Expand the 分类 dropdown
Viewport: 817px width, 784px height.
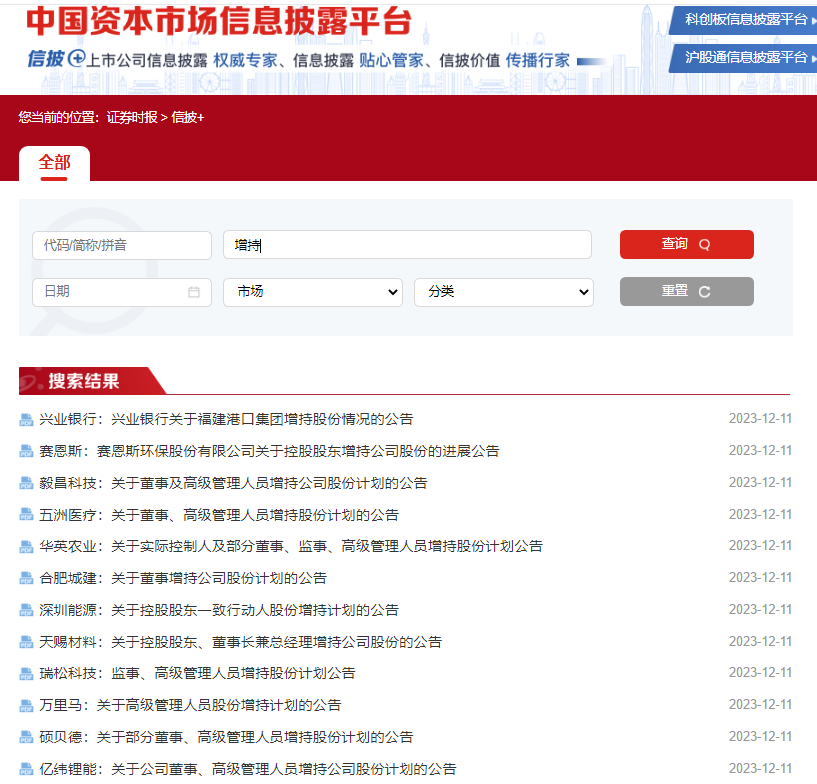503,292
